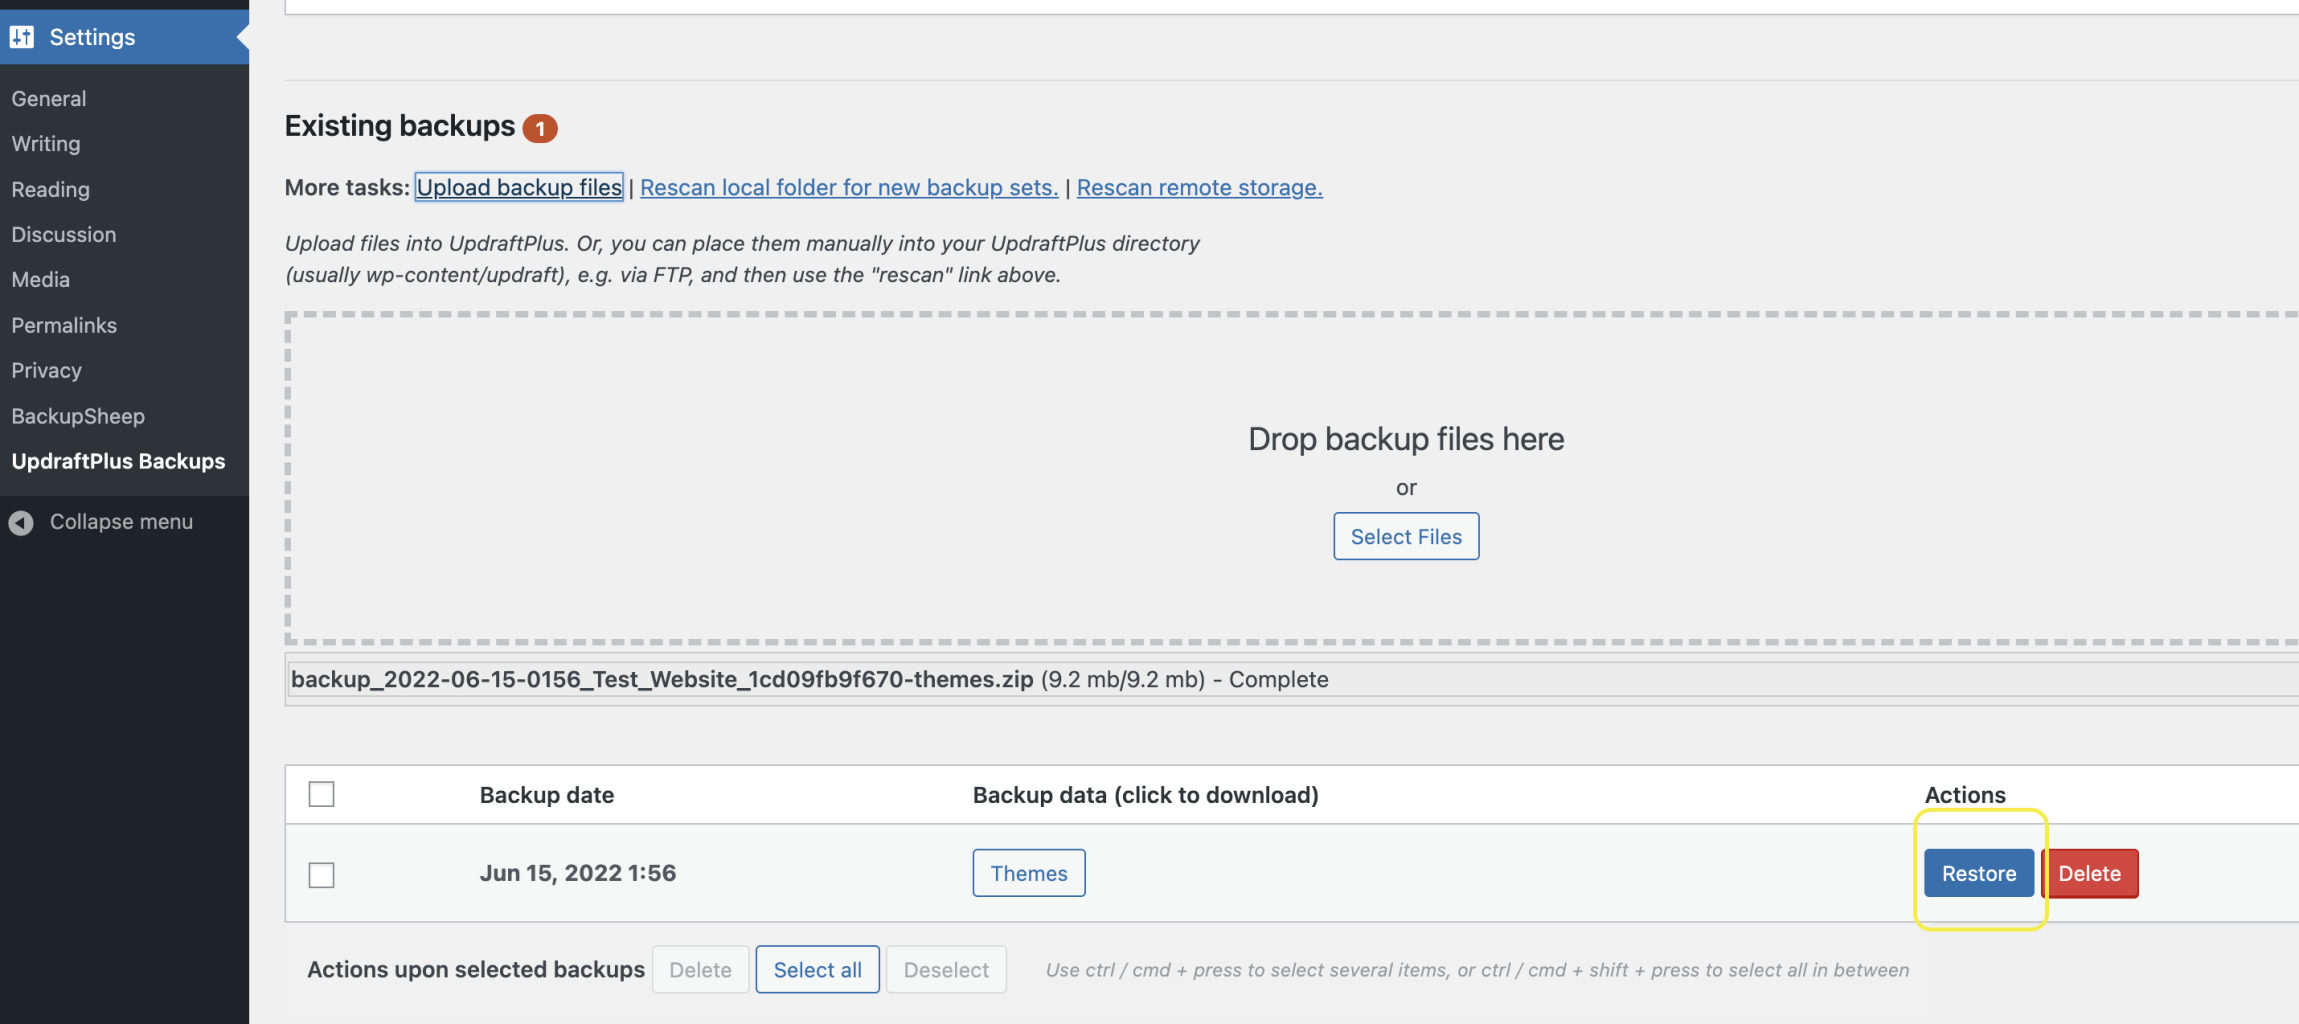Open the General settings page
Viewport: 2299px width, 1024px height.
tap(49, 98)
